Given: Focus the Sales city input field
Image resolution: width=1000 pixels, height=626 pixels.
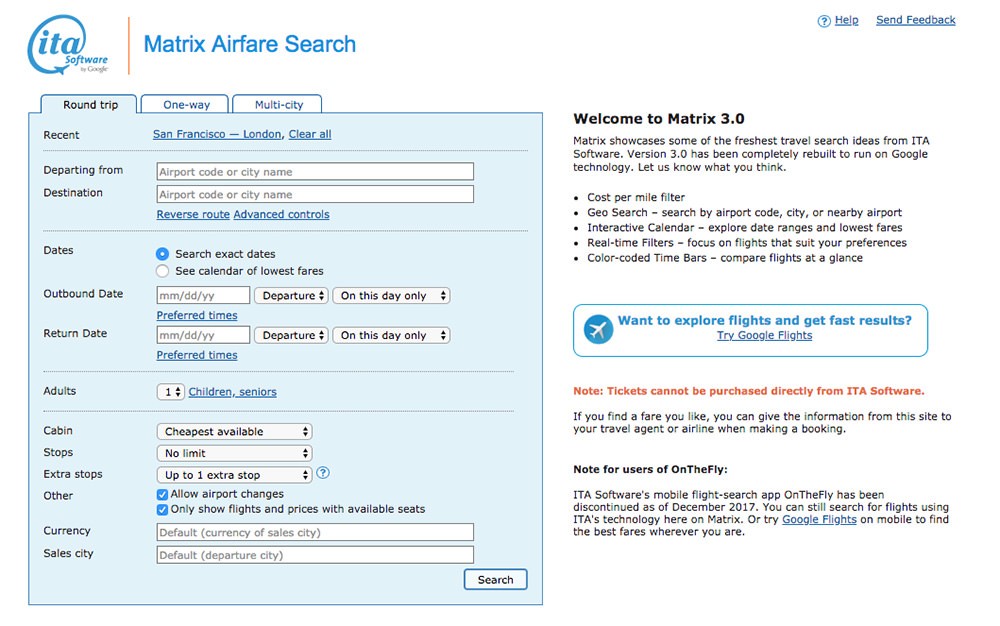Looking at the screenshot, I should point(315,555).
